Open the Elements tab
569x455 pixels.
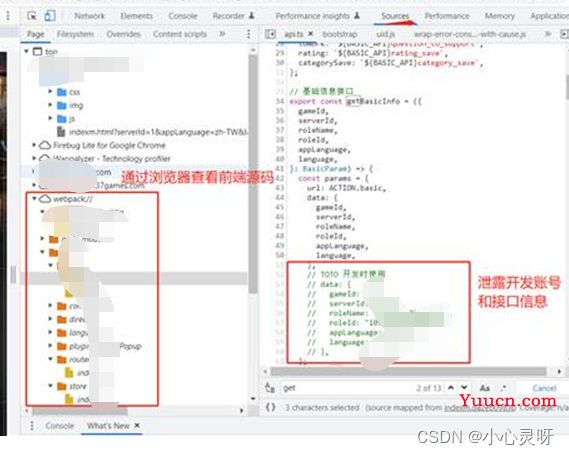coord(136,16)
